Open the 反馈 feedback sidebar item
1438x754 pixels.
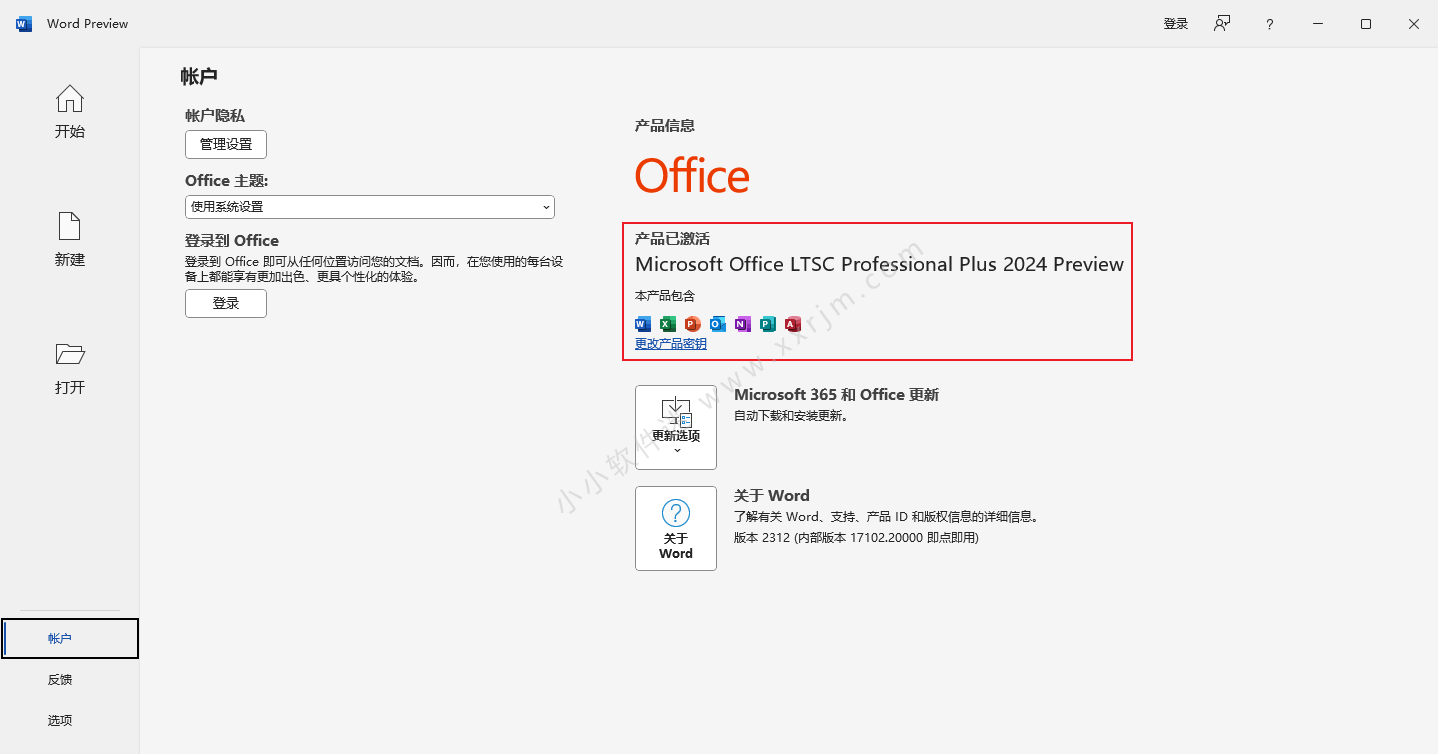(60, 680)
